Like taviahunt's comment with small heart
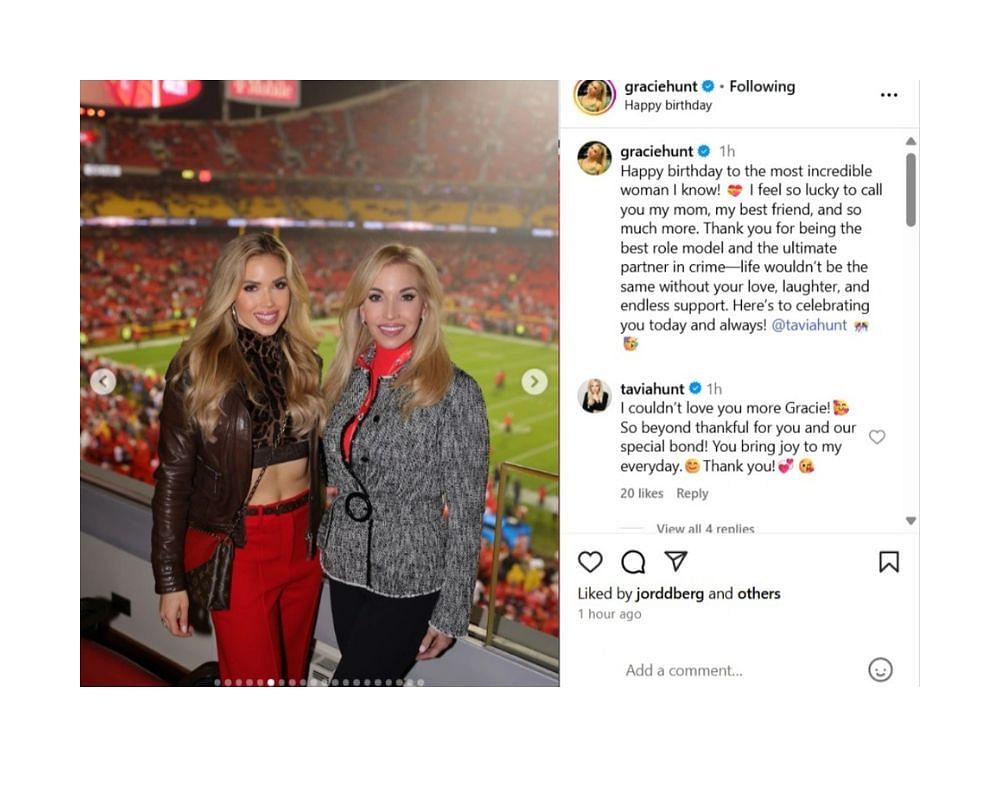The image size is (1000, 800). point(878,437)
